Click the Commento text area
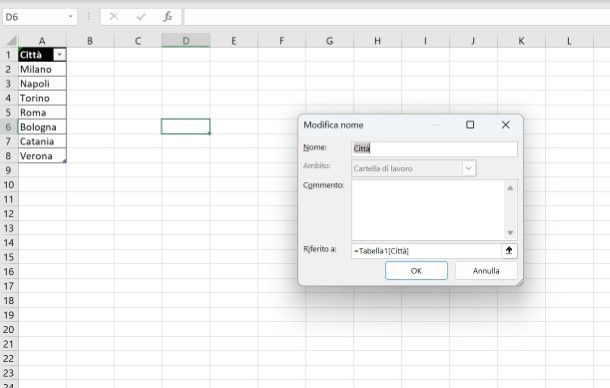The height and width of the screenshot is (388, 610). 428,210
